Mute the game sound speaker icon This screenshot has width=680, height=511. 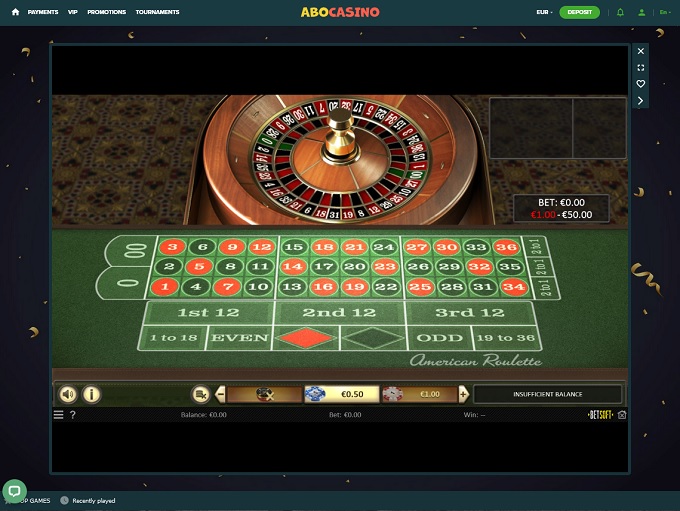(68, 394)
